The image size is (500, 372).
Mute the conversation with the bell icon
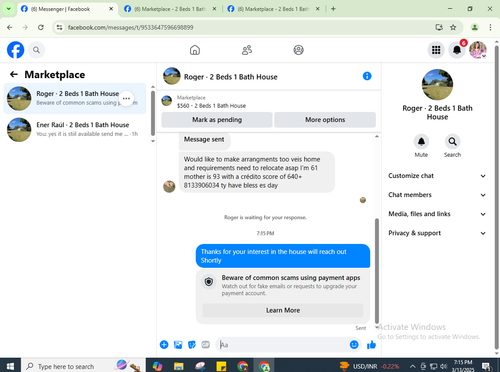(421, 142)
